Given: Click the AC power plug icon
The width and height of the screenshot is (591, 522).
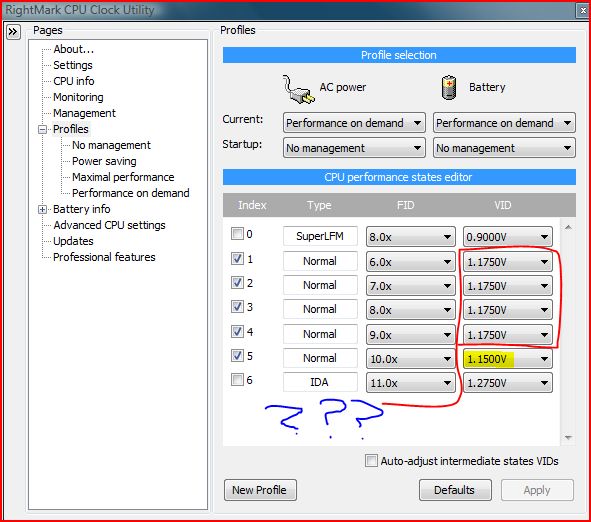Looking at the screenshot, I should click(298, 89).
